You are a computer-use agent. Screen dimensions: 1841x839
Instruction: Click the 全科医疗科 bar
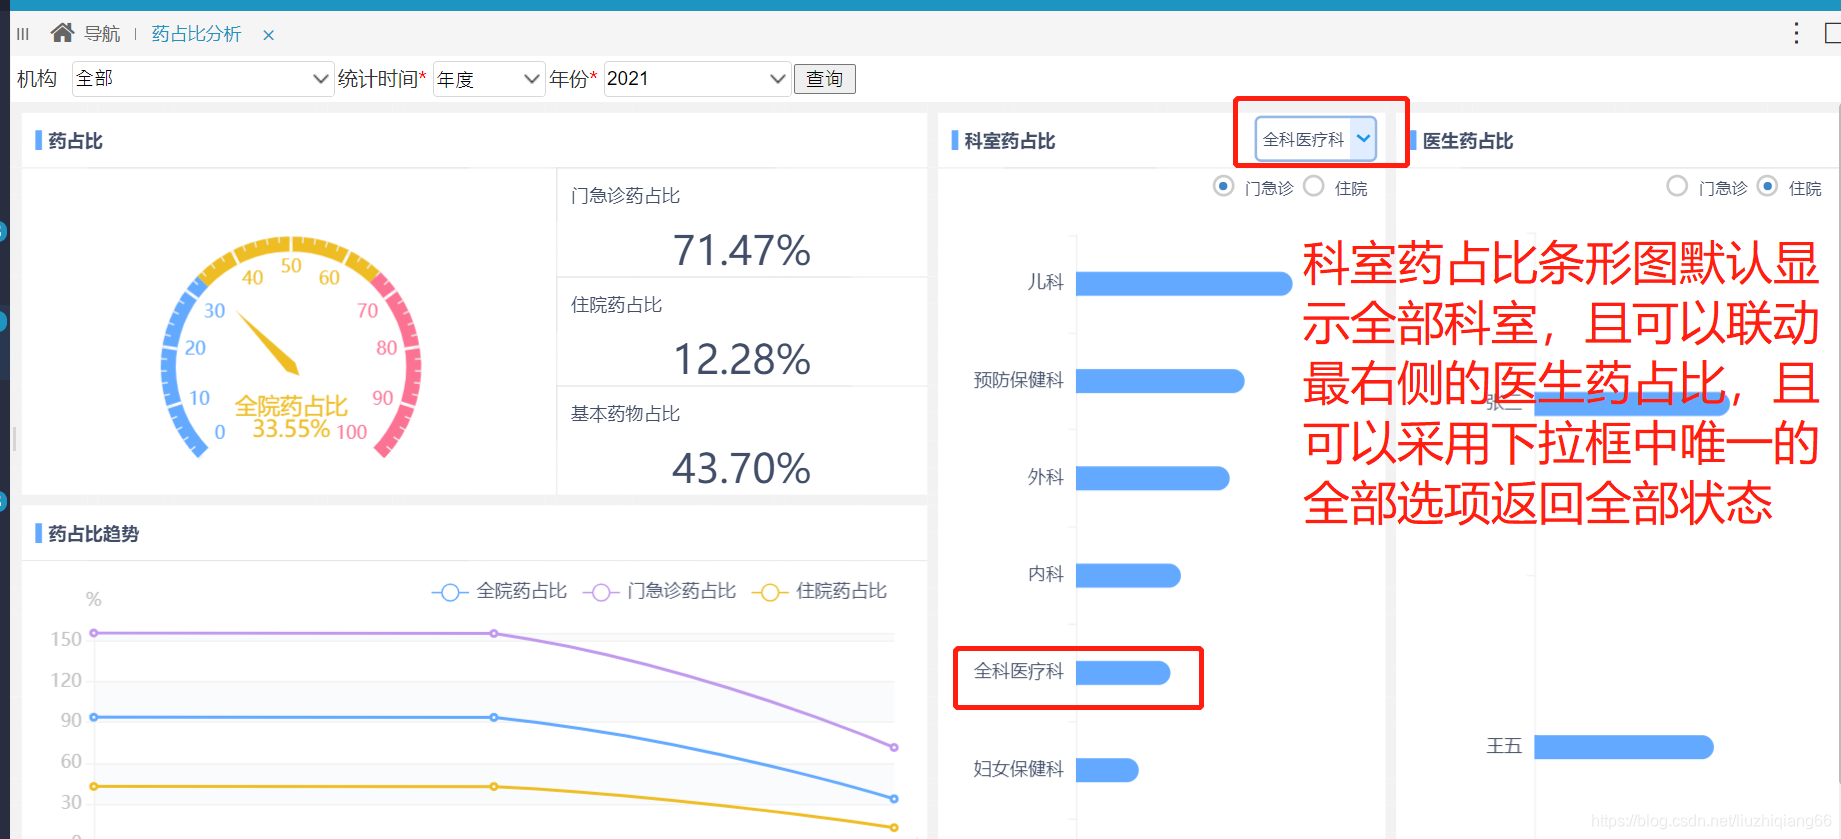[x=1123, y=672]
